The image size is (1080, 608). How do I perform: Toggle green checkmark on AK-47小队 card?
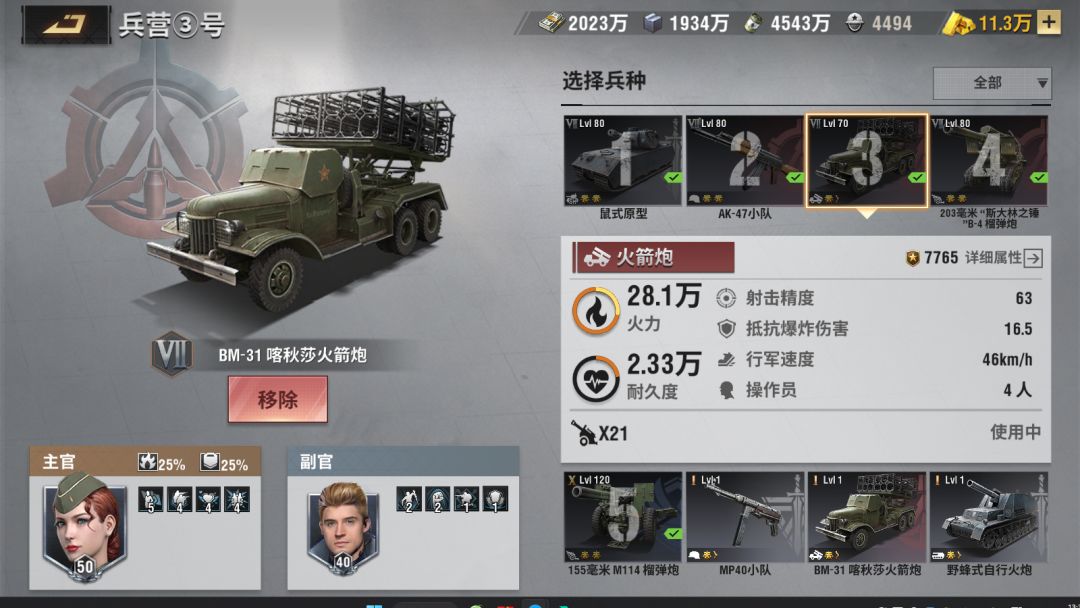click(794, 178)
